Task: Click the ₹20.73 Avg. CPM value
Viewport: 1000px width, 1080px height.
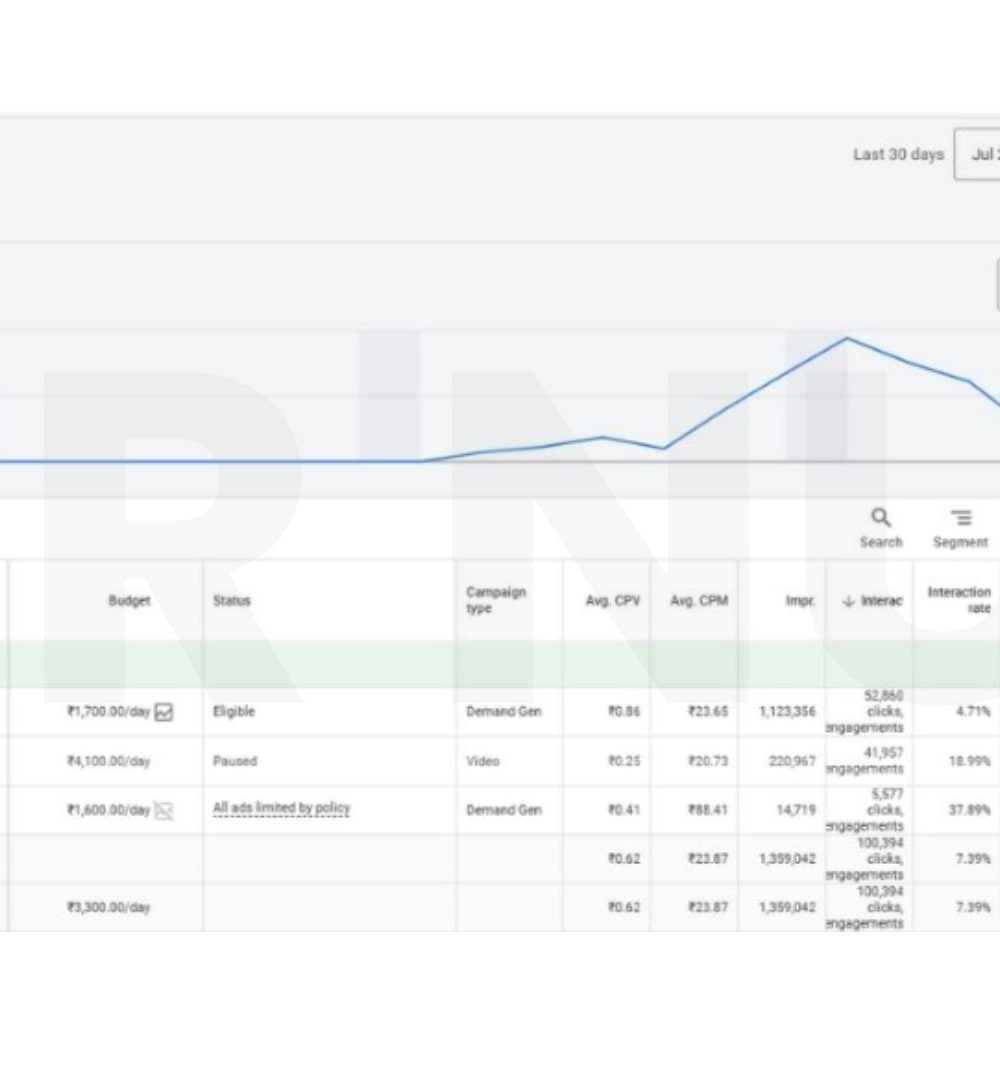Action: tap(708, 761)
